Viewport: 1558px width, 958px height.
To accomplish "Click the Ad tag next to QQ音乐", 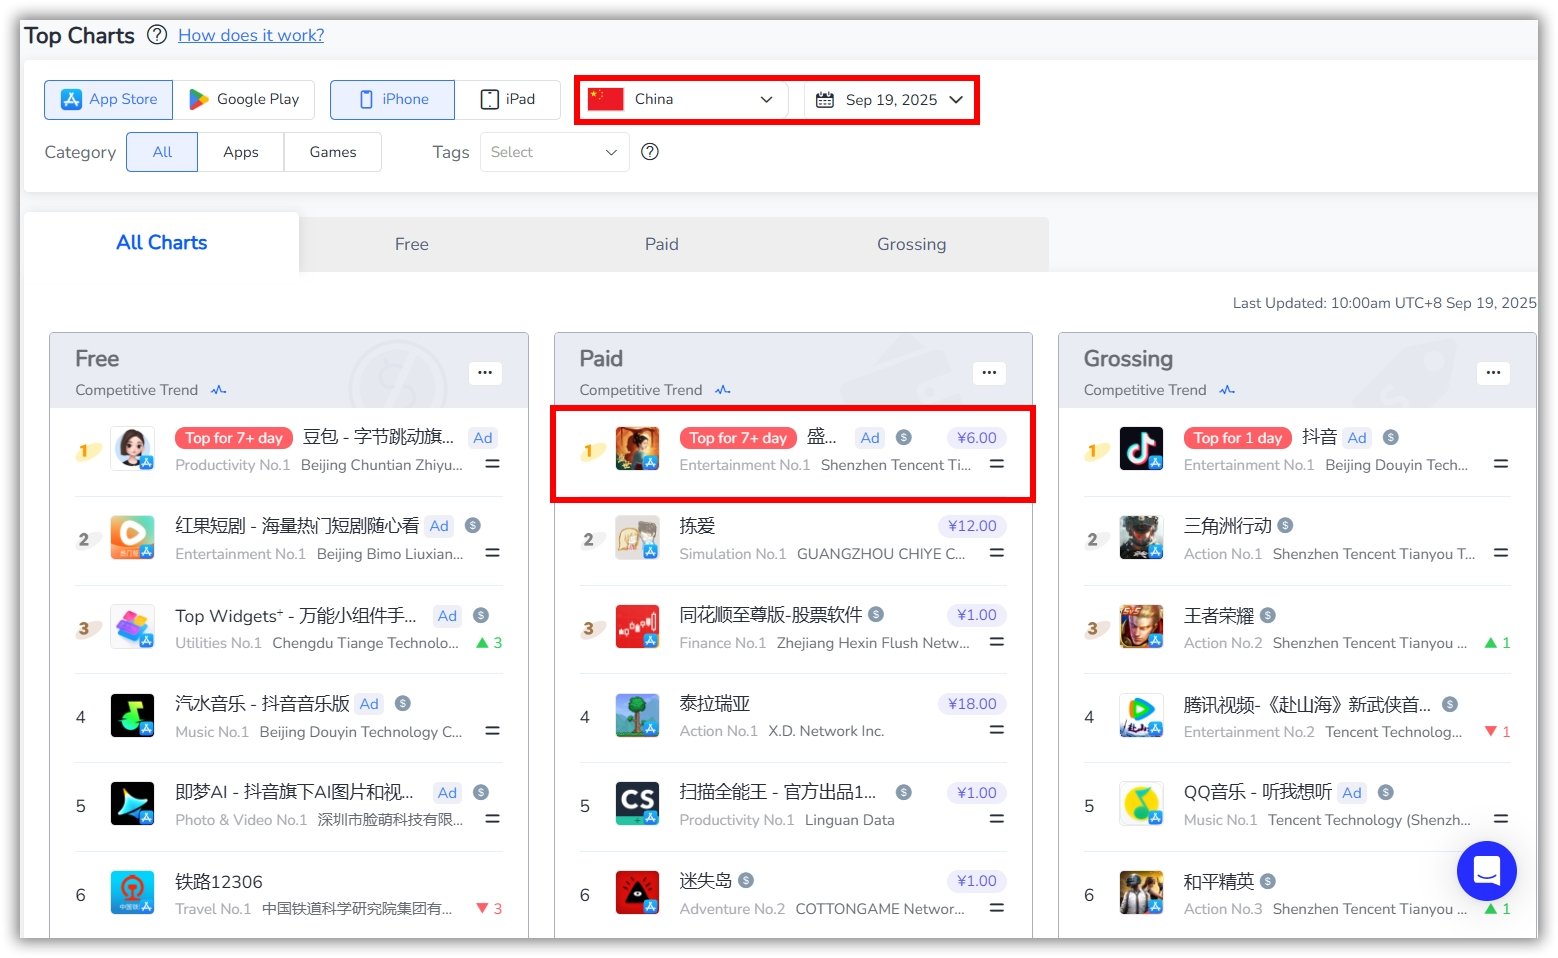I will pyautogui.click(x=1352, y=793).
